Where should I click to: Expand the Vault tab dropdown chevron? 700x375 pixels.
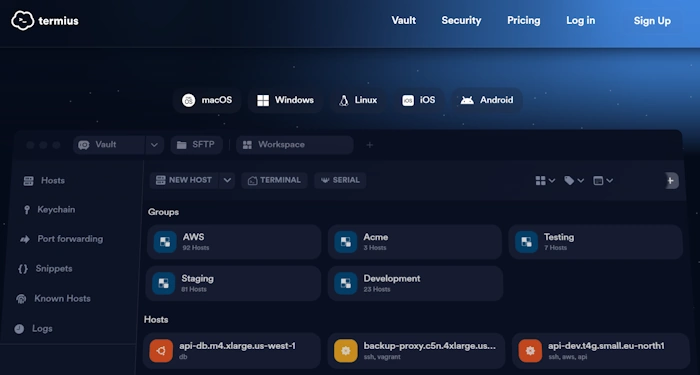[154, 145]
